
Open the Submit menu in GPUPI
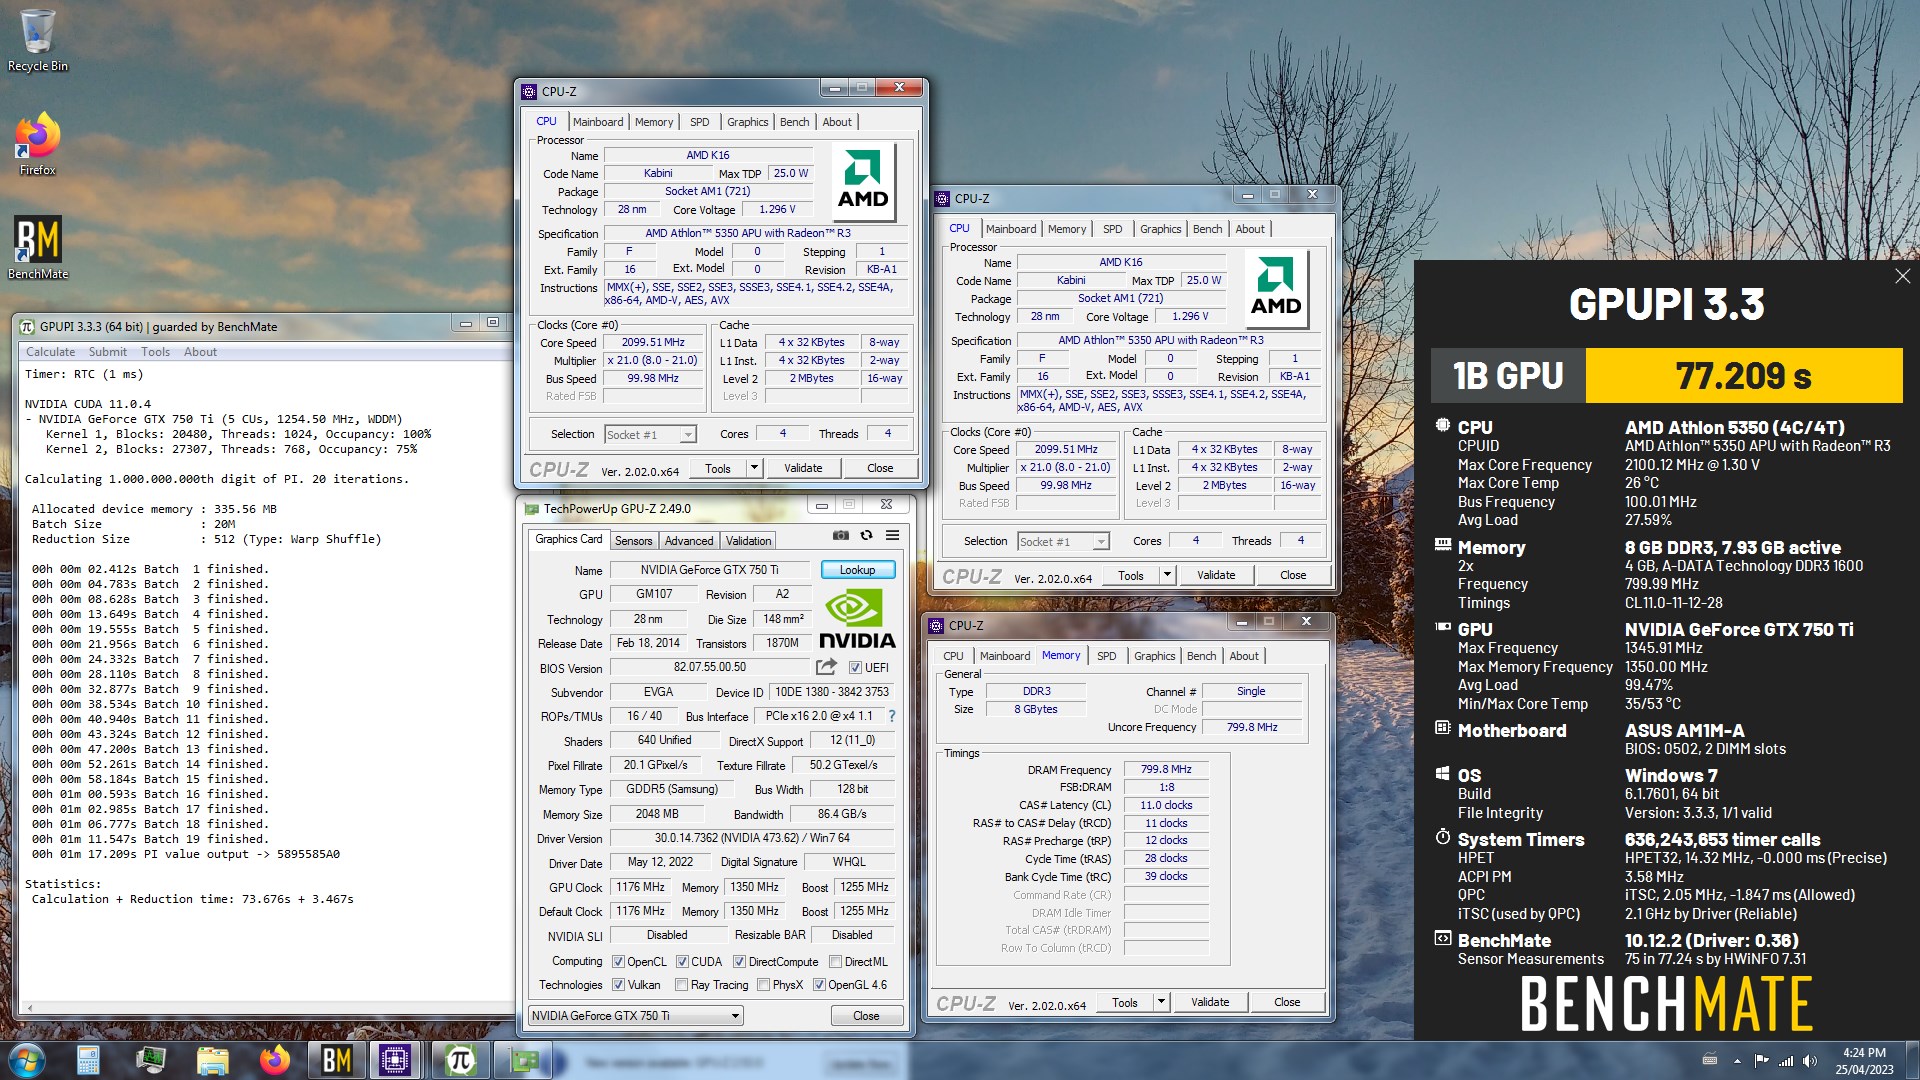(x=108, y=352)
